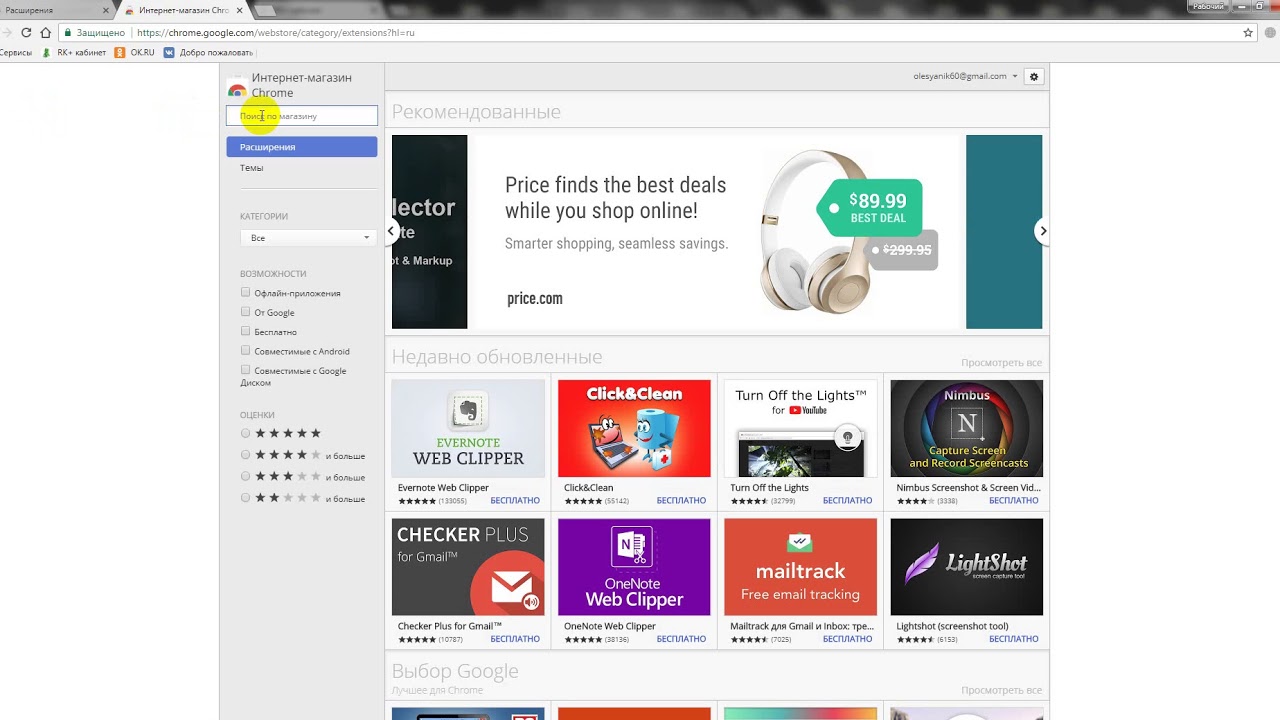Expand the olesyanik60@gmail.com account menu
The image size is (1280, 720).
pos(965,76)
